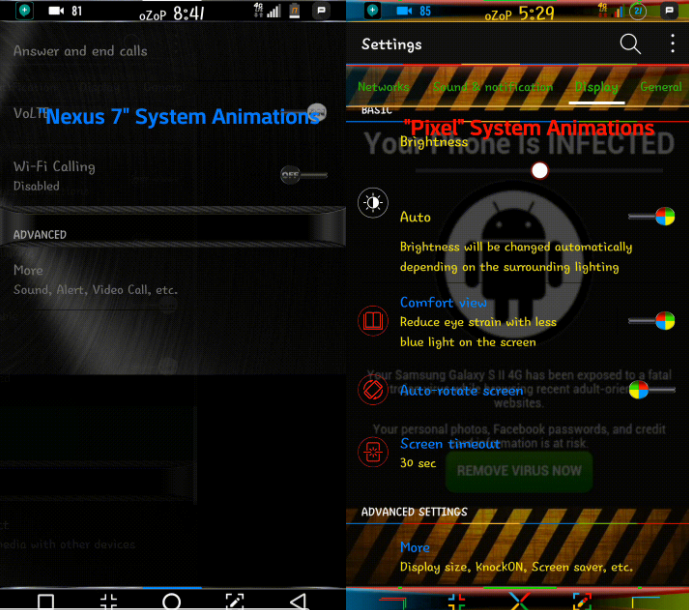Open the General settings tab
Viewport: 689px width, 610px height.
(x=661, y=87)
